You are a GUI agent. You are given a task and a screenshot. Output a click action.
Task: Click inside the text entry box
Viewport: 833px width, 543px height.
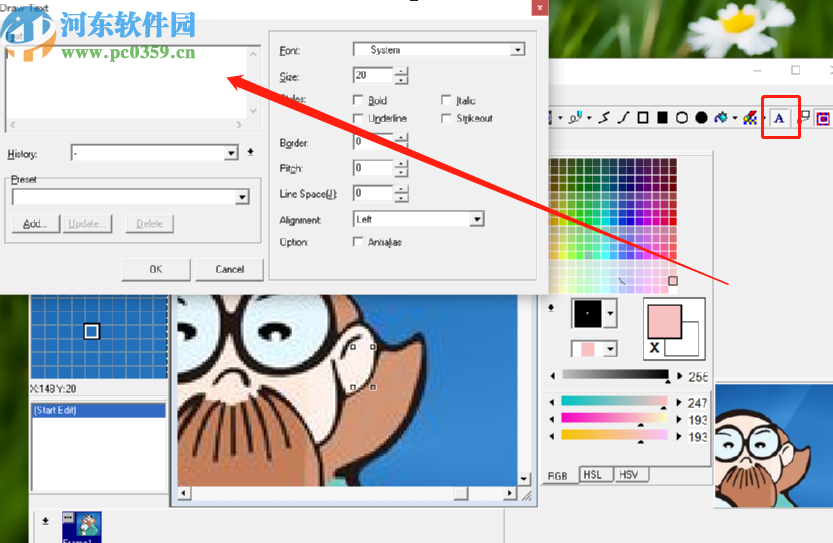pos(126,82)
